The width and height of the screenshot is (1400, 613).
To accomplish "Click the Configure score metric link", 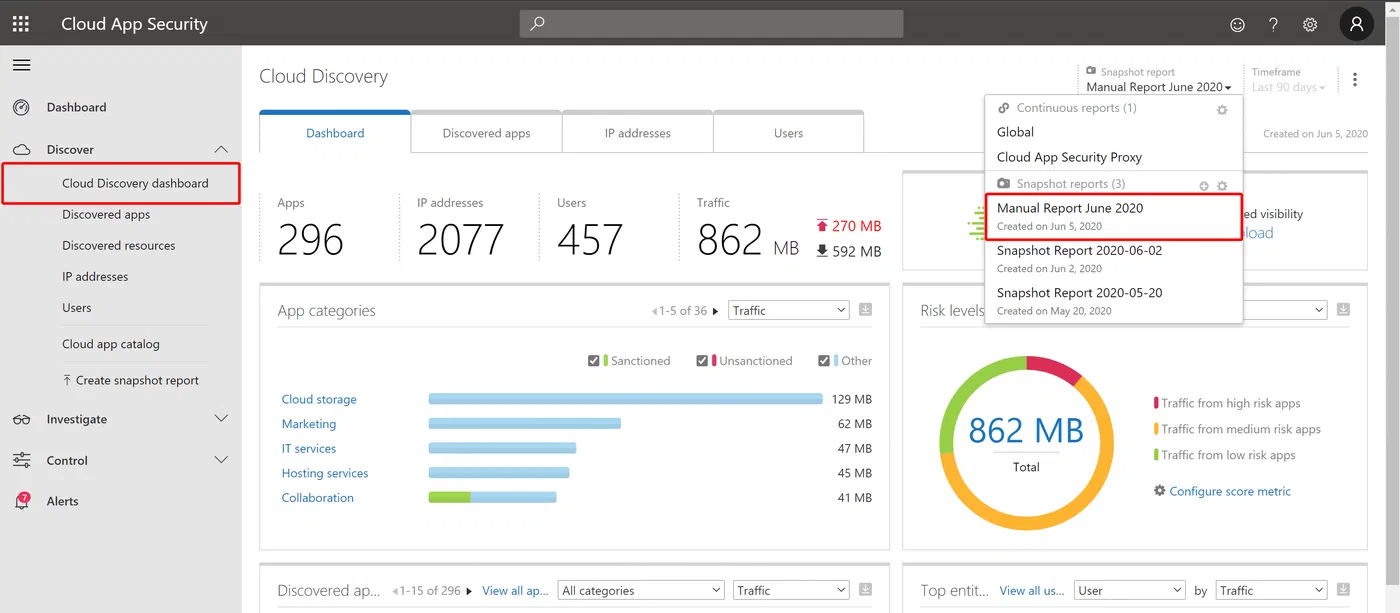I will click(1230, 491).
